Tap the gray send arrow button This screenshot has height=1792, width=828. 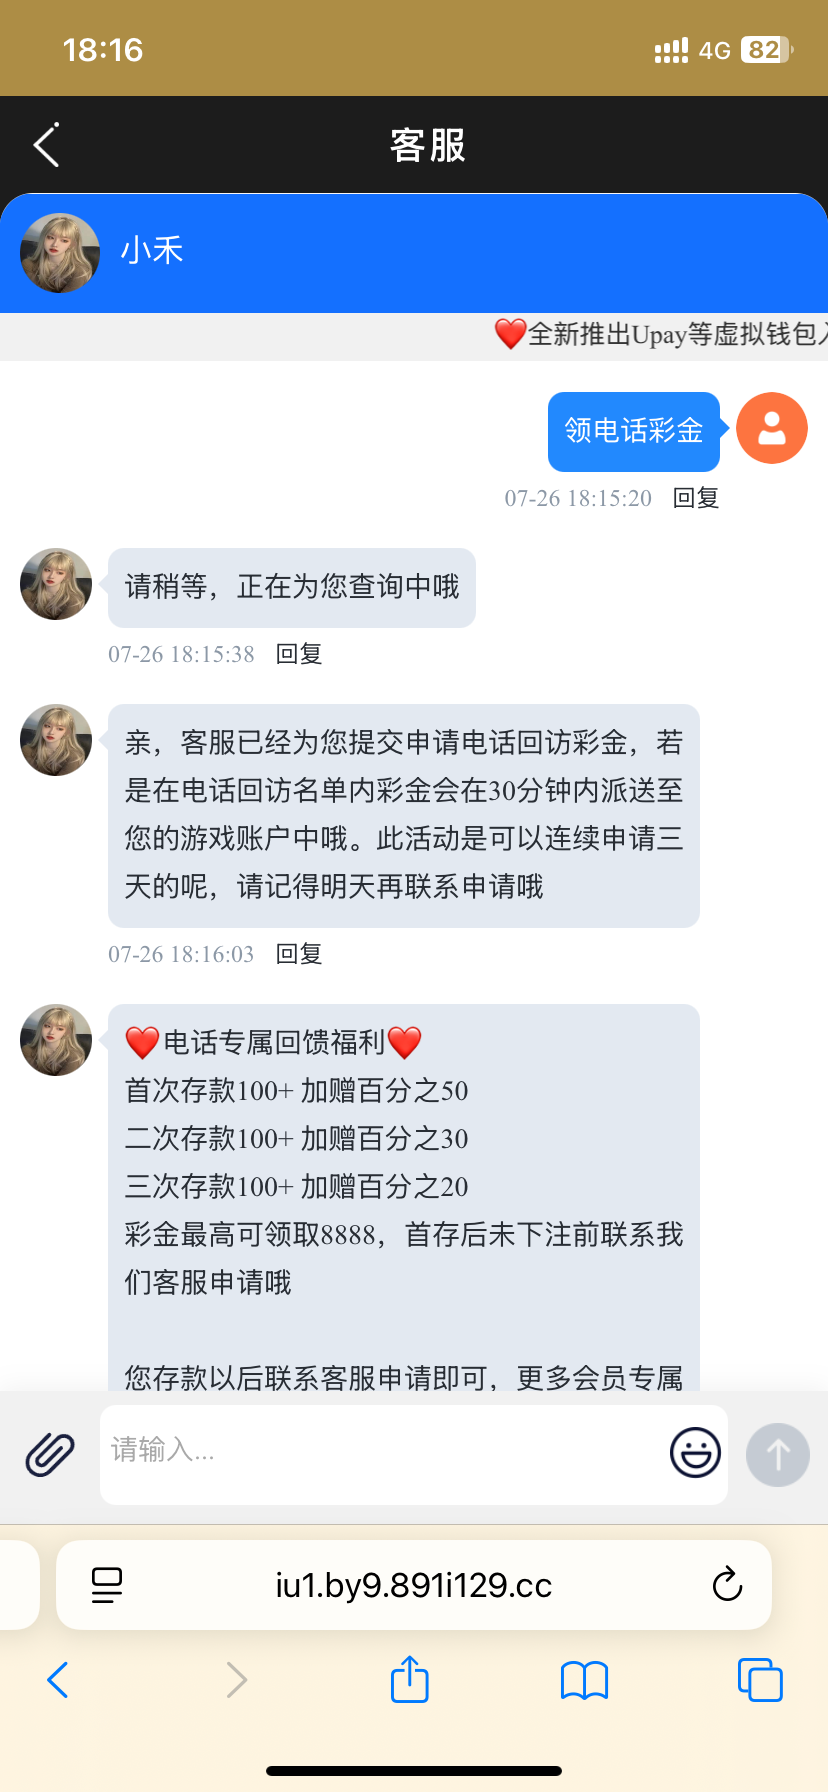point(778,1454)
